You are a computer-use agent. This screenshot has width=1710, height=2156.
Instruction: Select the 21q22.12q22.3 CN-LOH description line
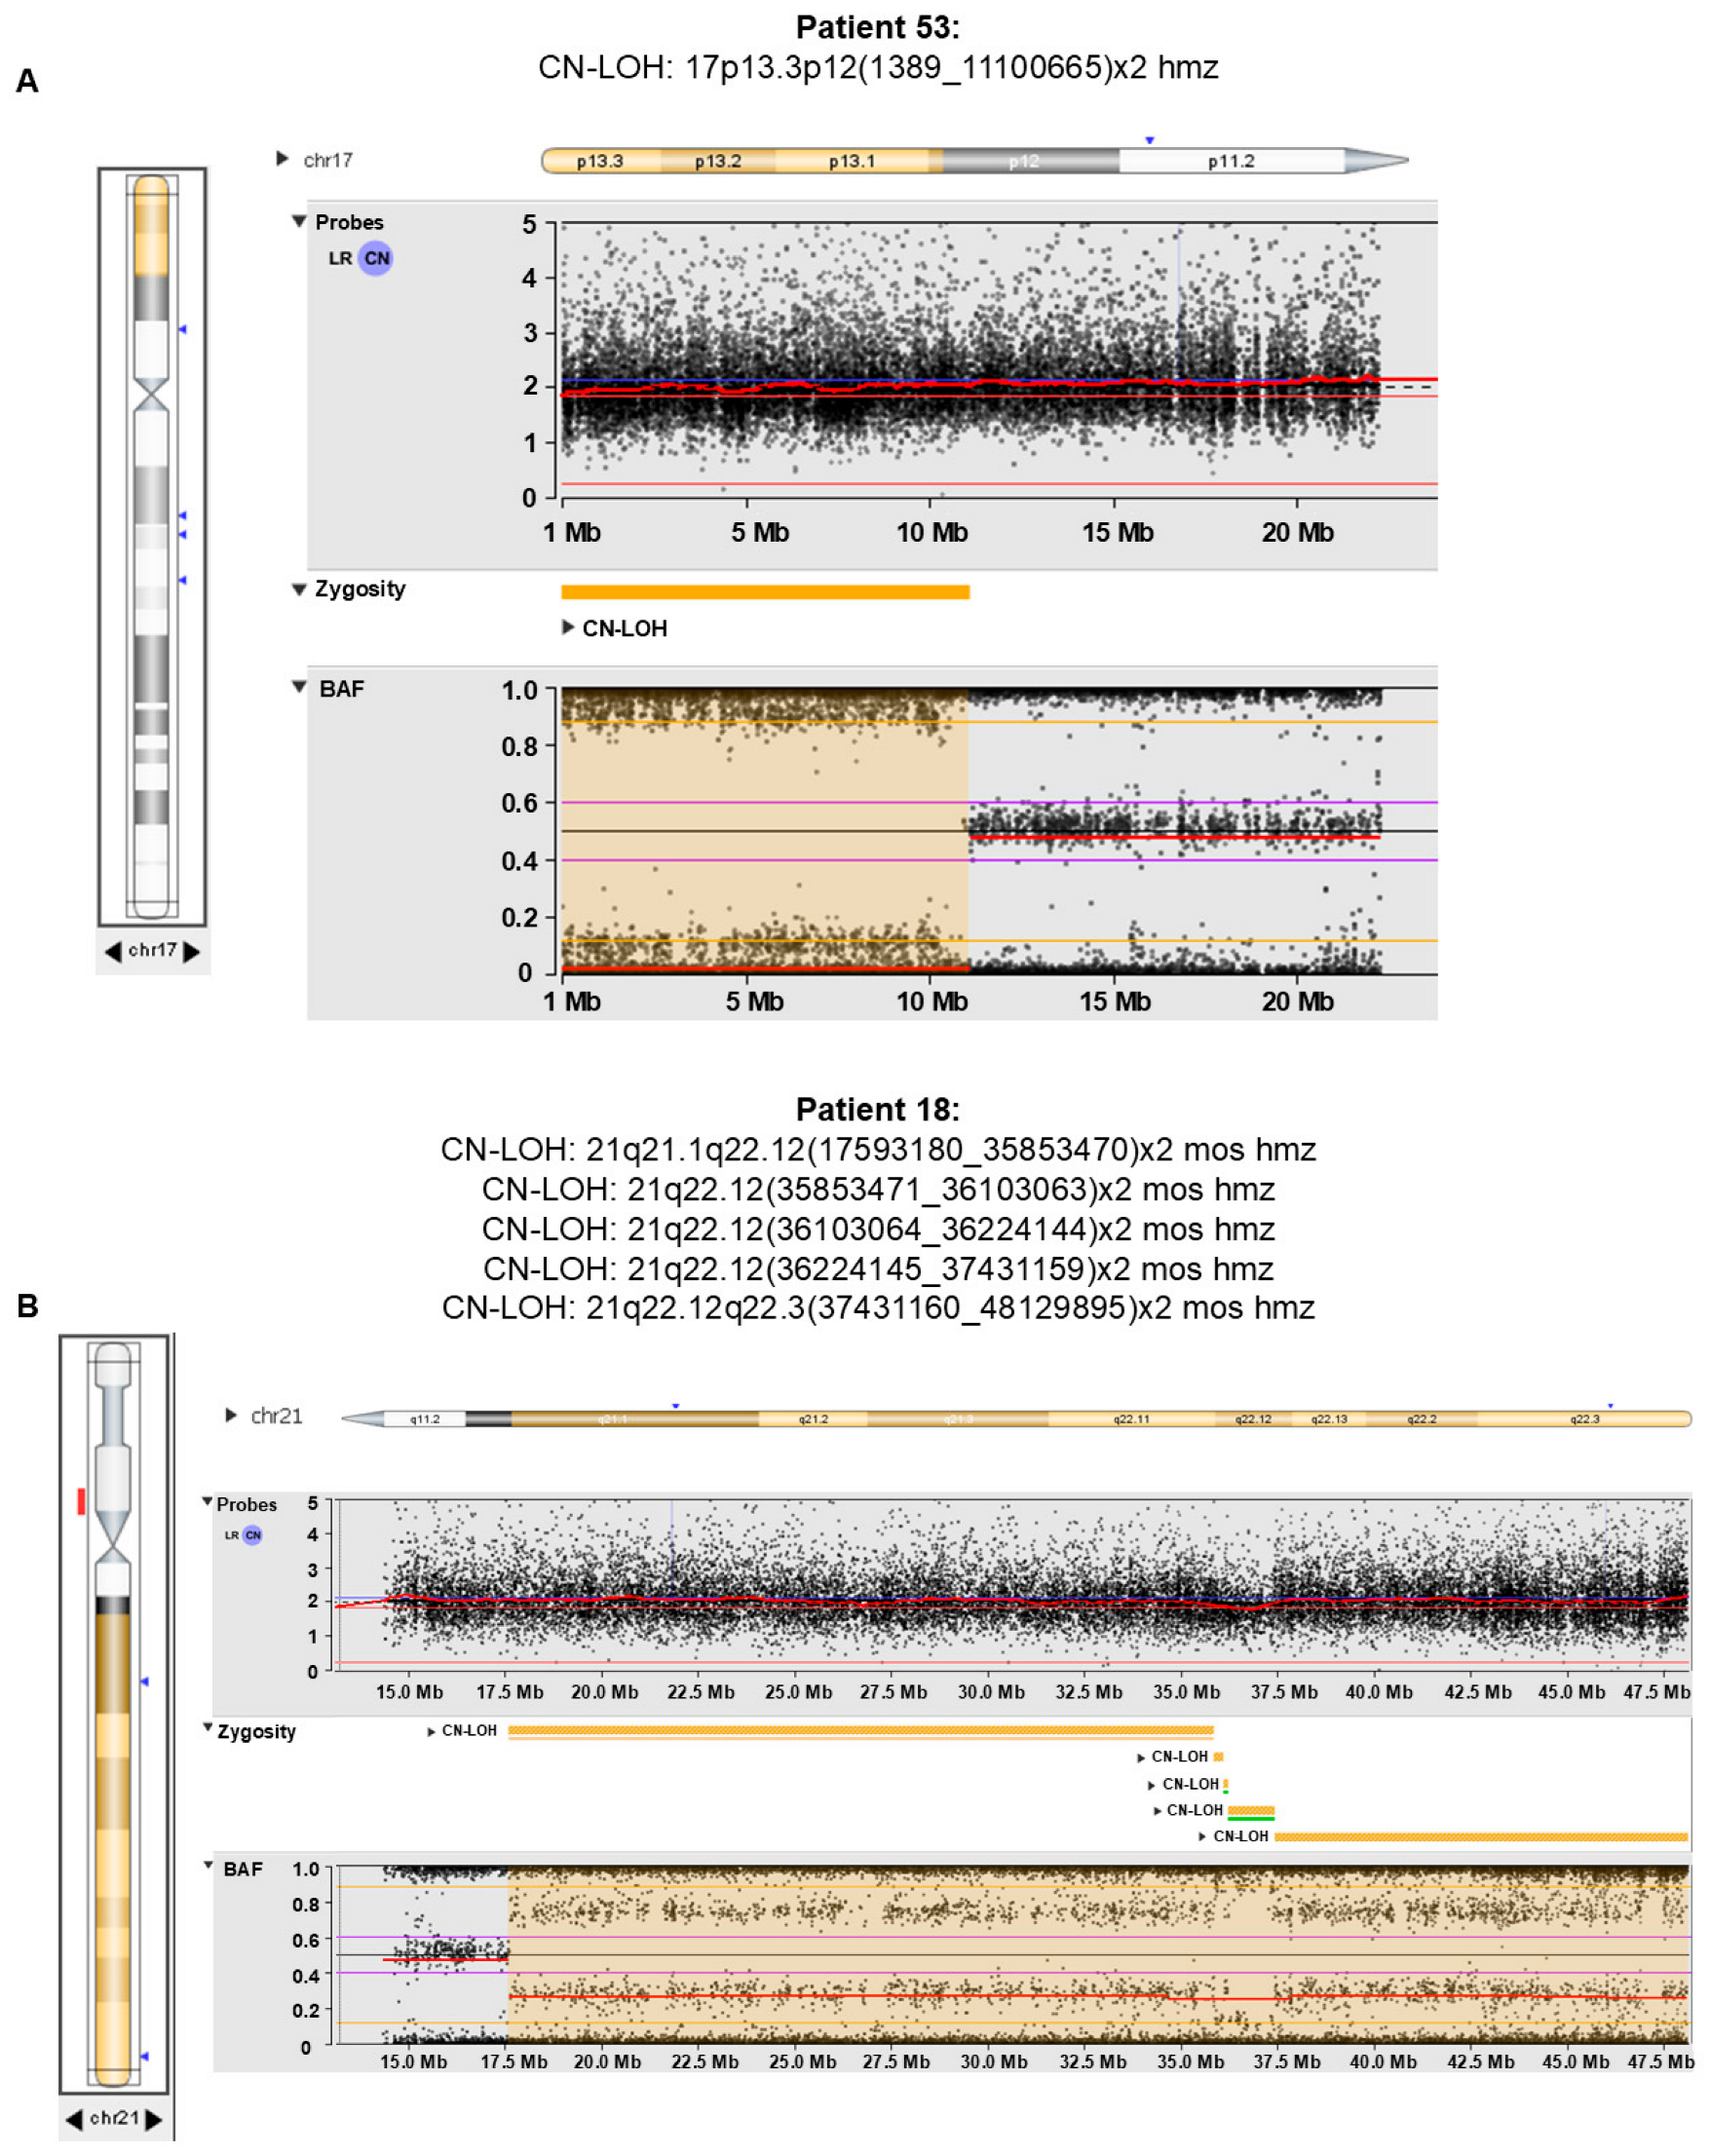coord(878,1307)
